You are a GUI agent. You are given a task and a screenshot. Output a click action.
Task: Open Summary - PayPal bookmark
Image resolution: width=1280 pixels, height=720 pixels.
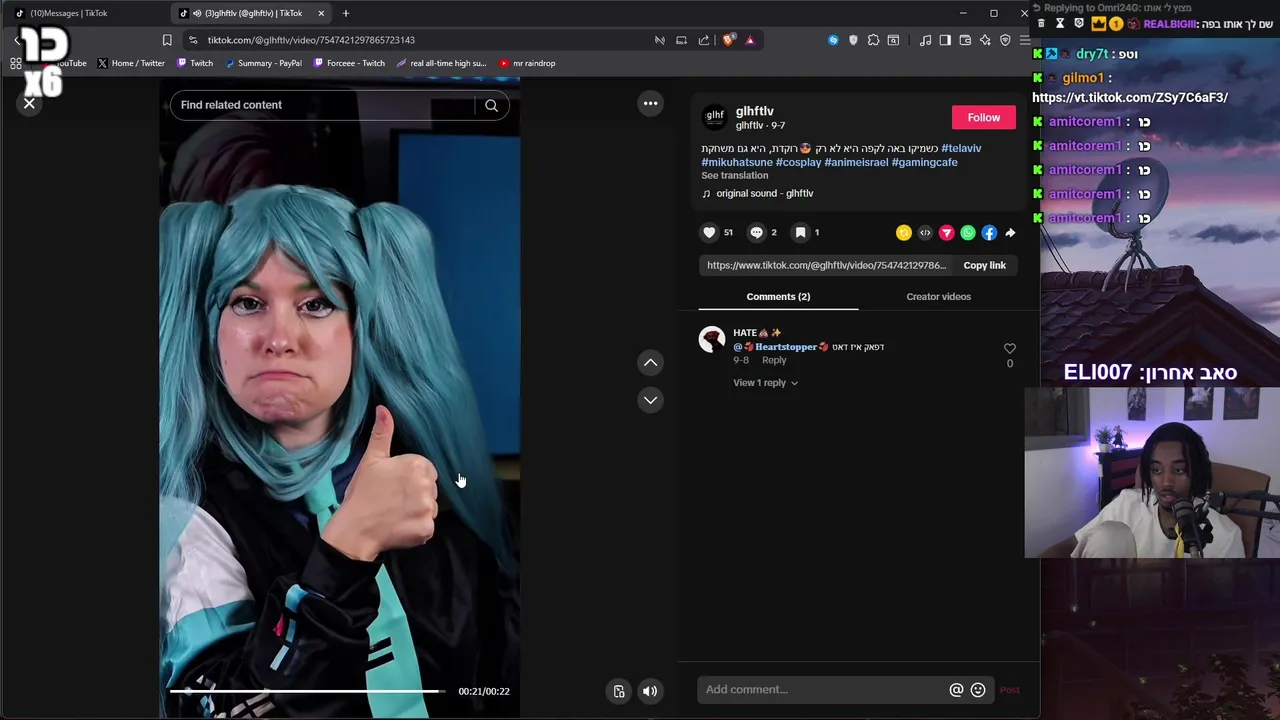pyautogui.click(x=263, y=63)
